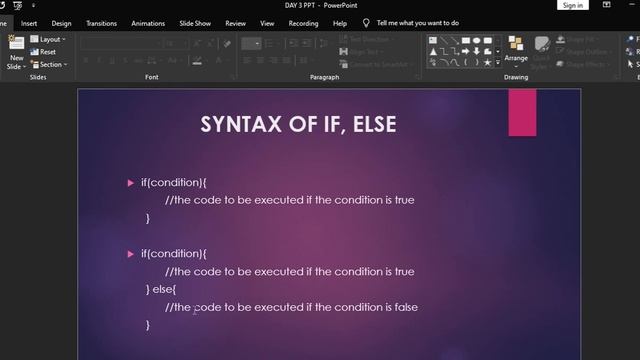
Task: Open the Transitions tab
Action: pos(101,23)
